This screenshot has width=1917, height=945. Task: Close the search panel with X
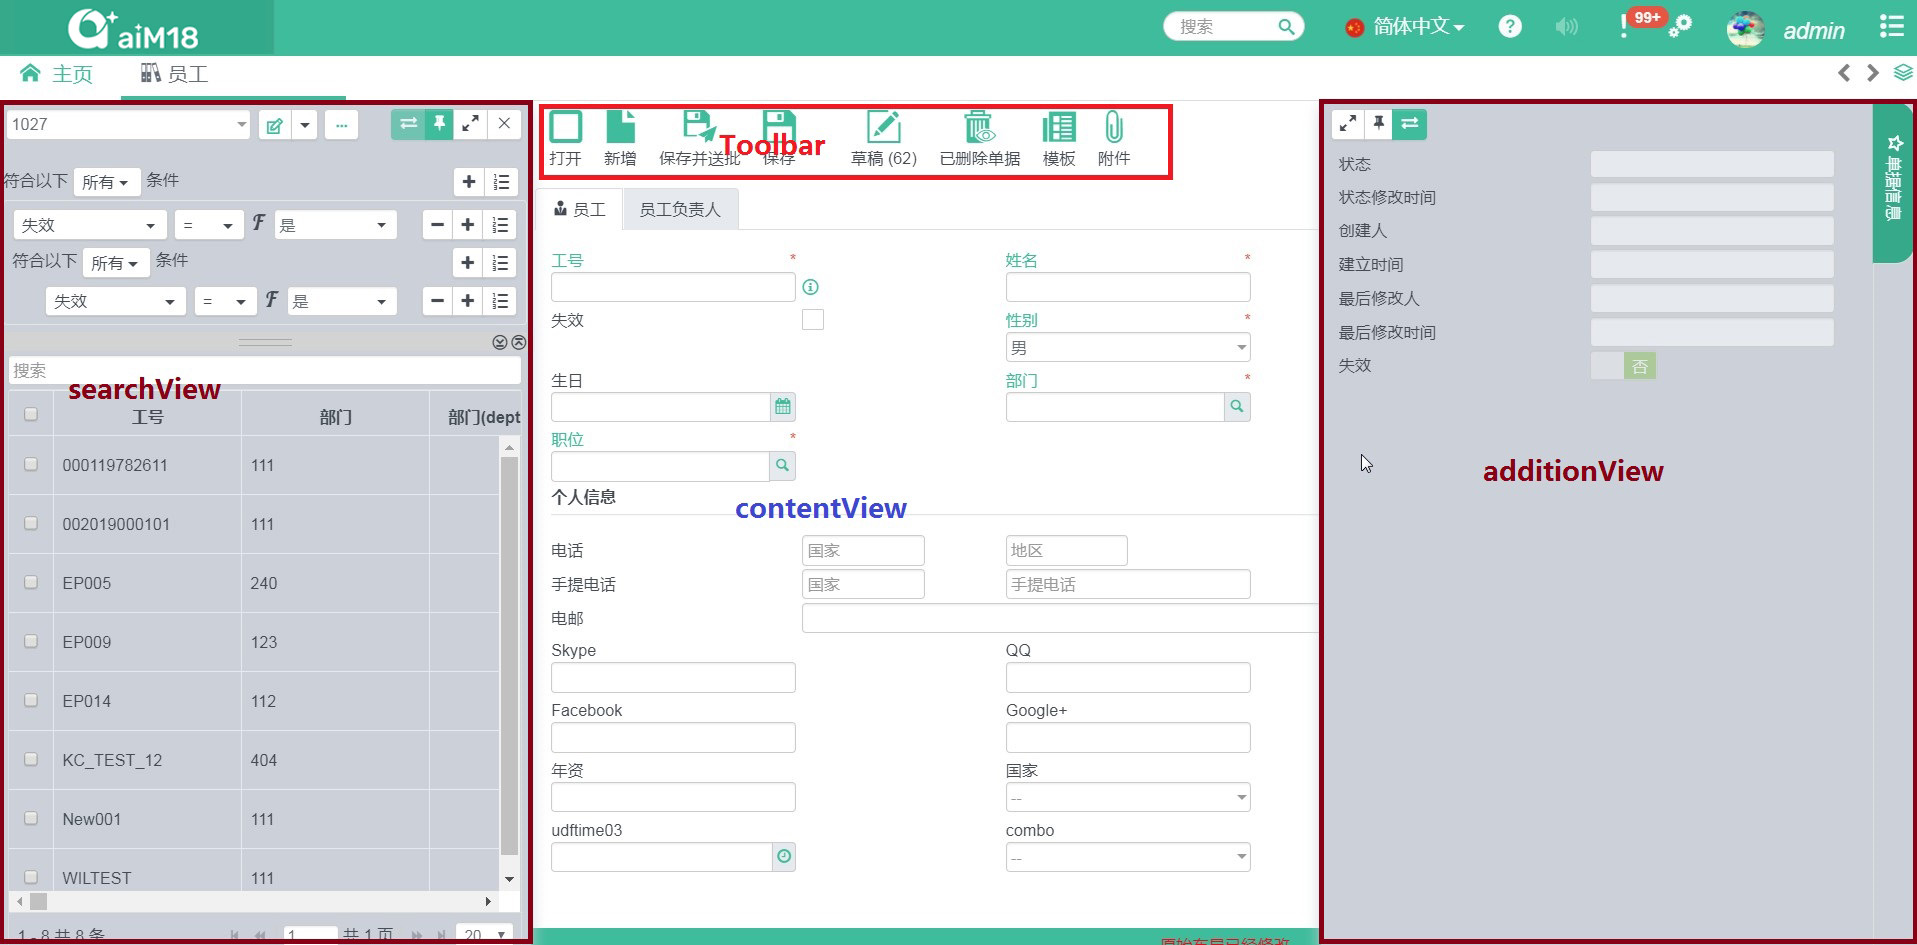[504, 124]
